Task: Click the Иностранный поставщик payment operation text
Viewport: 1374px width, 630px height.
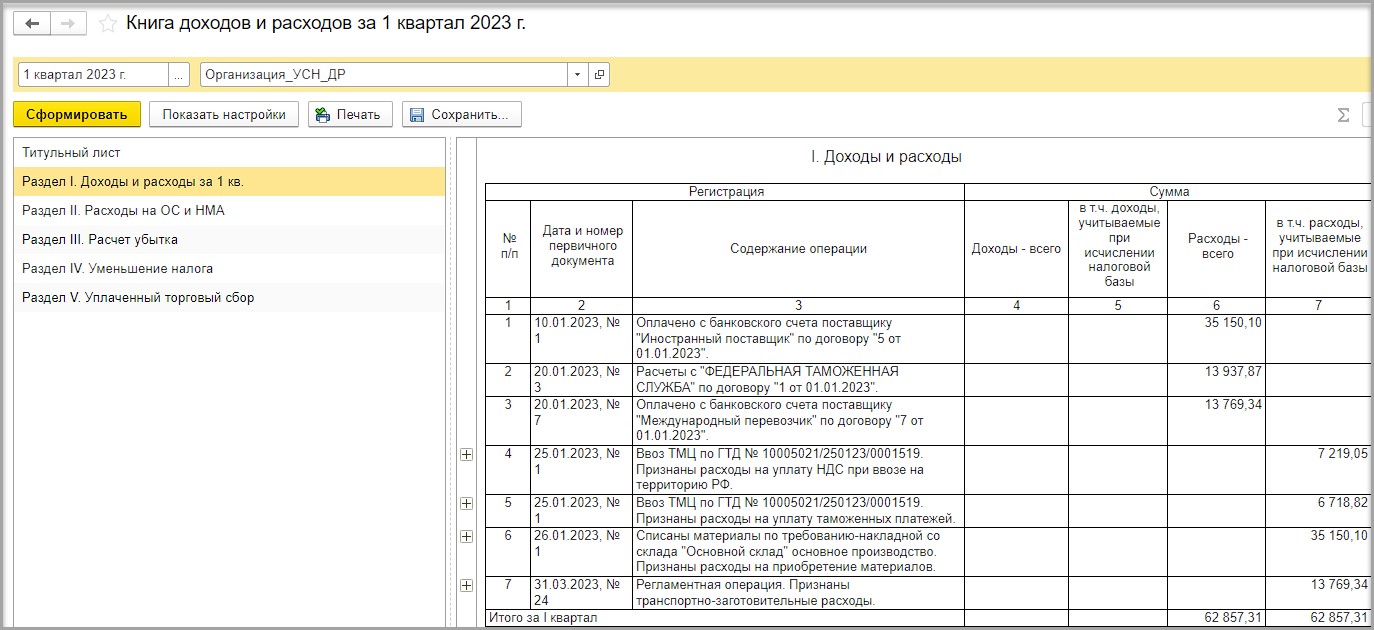Action: click(x=798, y=338)
